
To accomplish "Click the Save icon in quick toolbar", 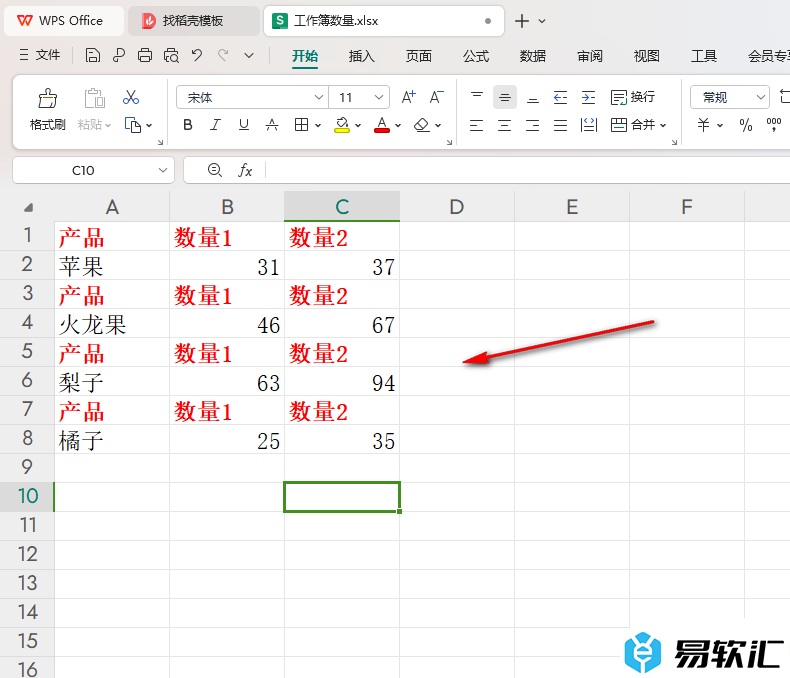I will [x=93, y=55].
